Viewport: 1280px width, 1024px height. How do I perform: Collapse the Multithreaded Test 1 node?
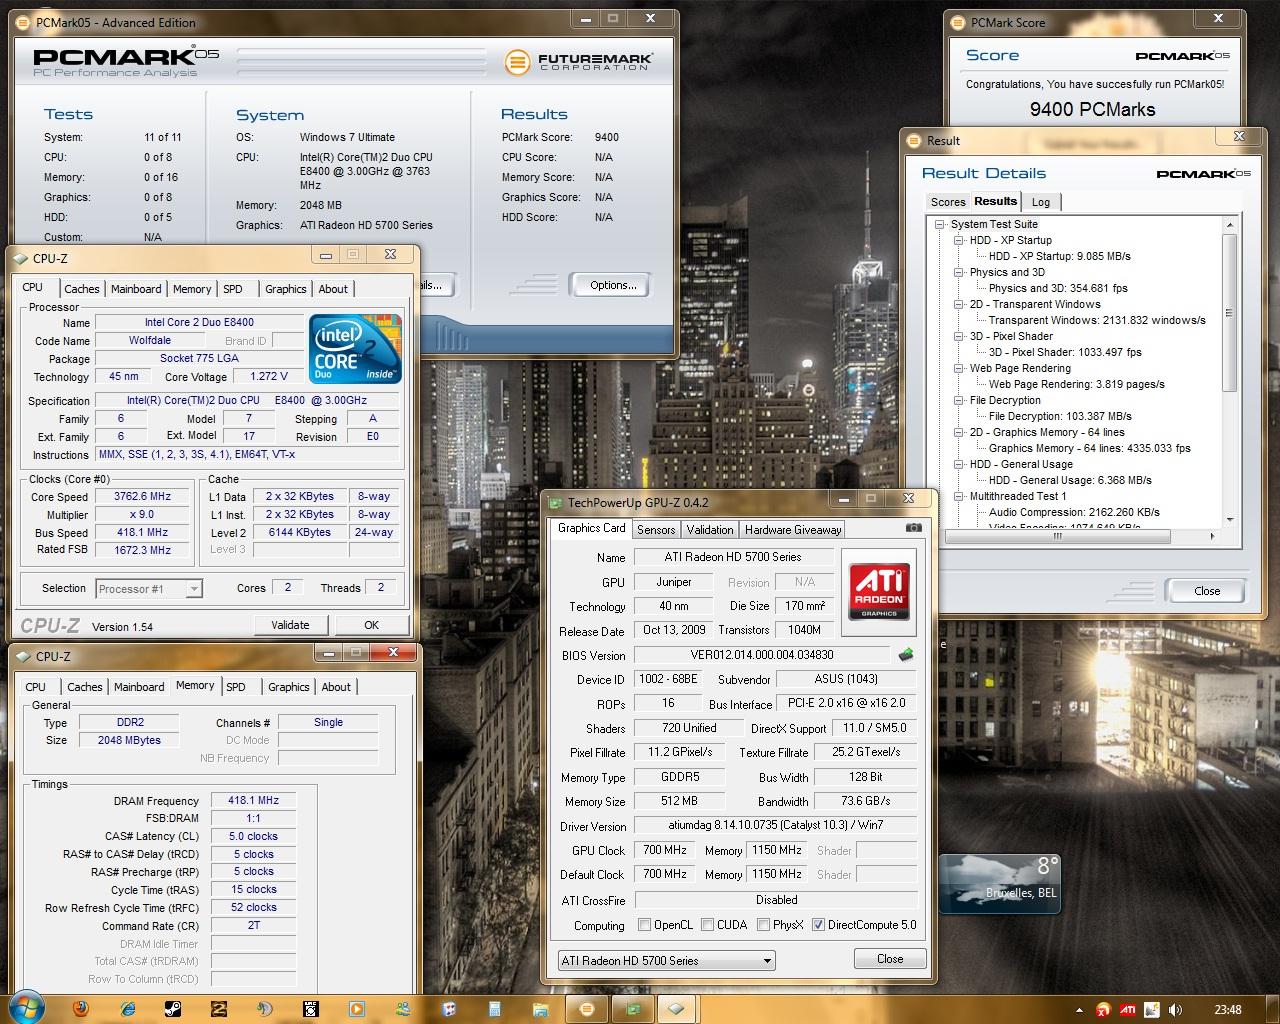tap(958, 497)
